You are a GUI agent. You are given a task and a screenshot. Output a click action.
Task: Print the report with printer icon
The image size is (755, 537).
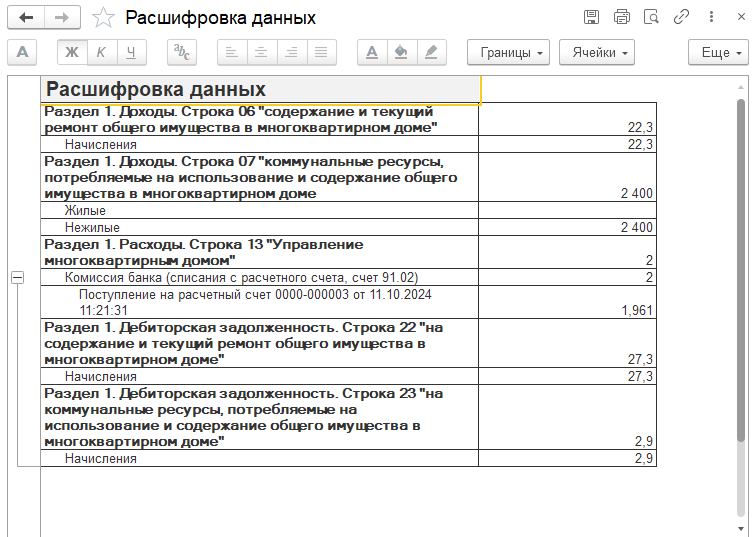(621, 17)
